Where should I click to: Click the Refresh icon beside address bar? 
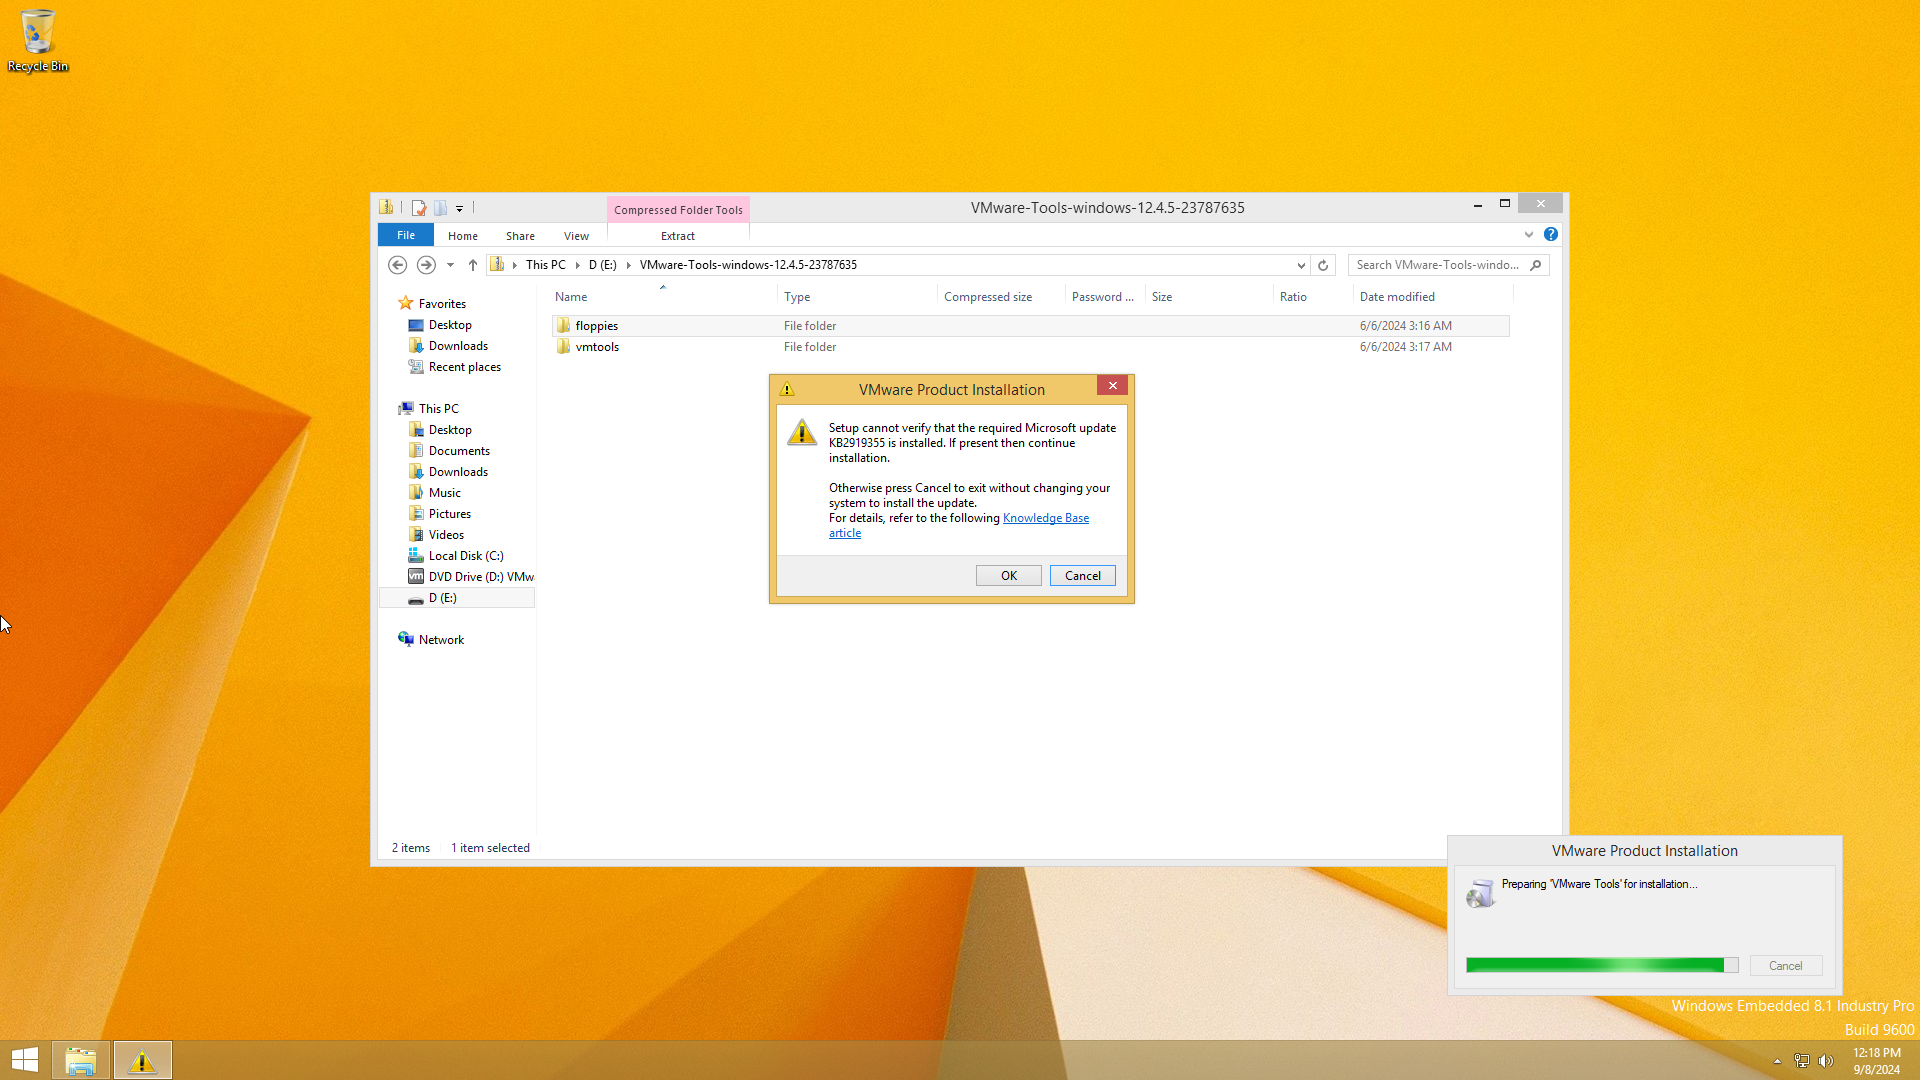(x=1323, y=265)
